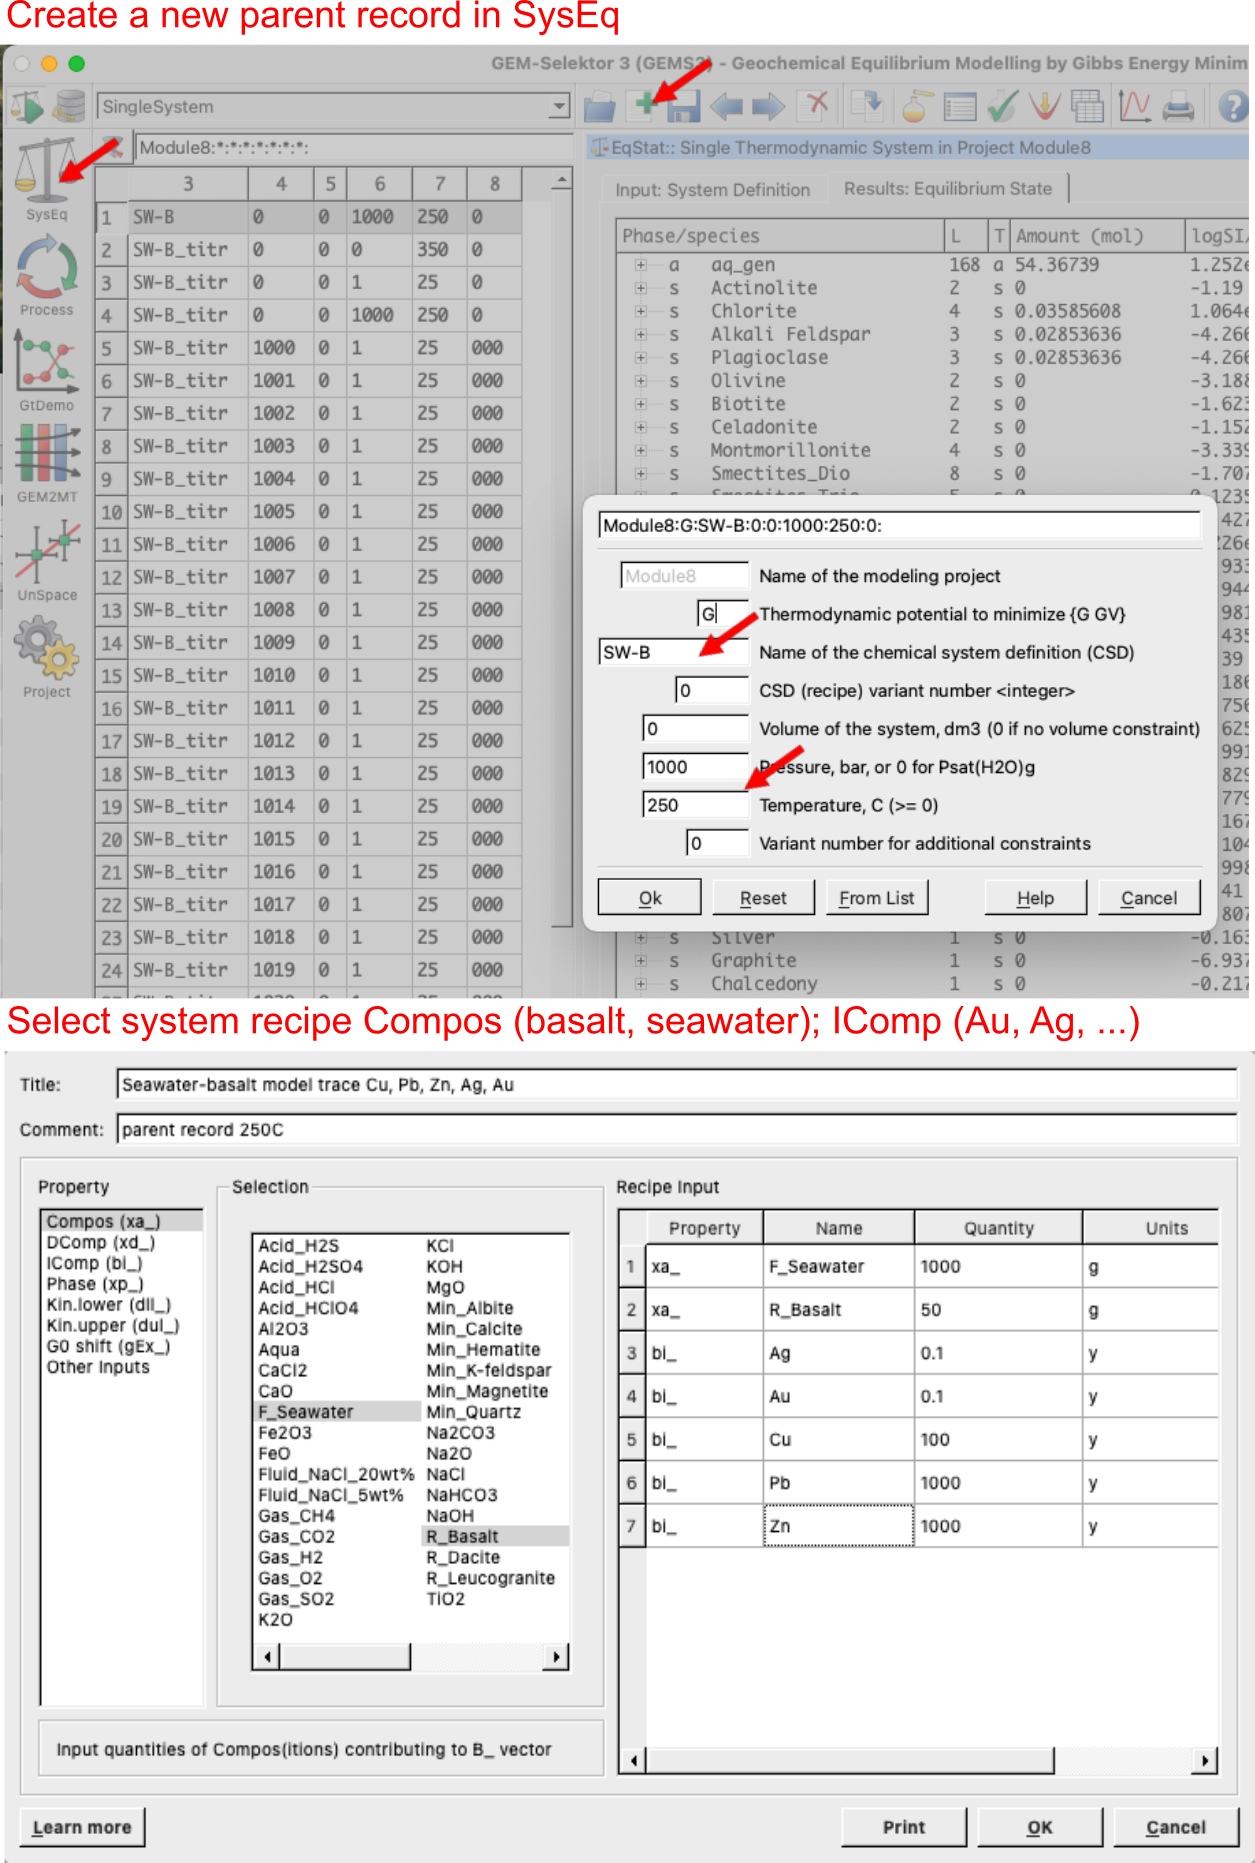Click the Learn more button

82,1827
